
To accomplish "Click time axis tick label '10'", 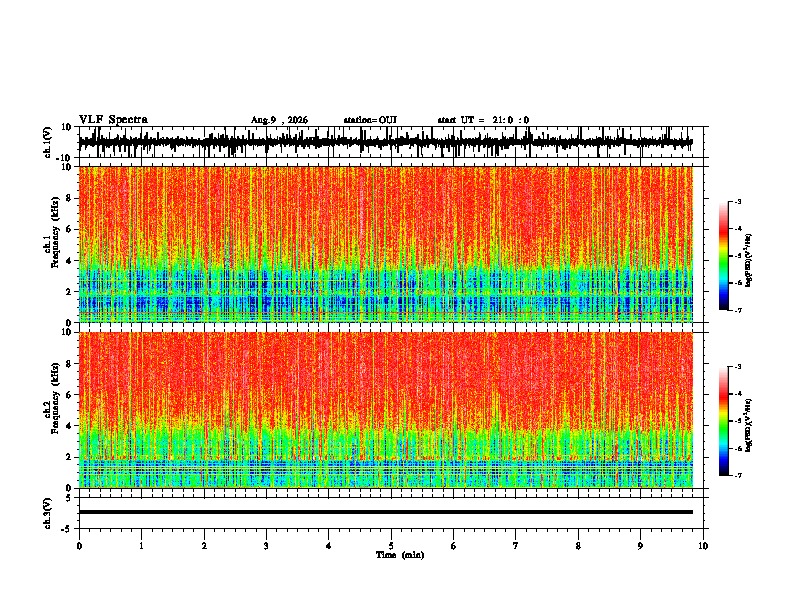I will (x=703, y=546).
